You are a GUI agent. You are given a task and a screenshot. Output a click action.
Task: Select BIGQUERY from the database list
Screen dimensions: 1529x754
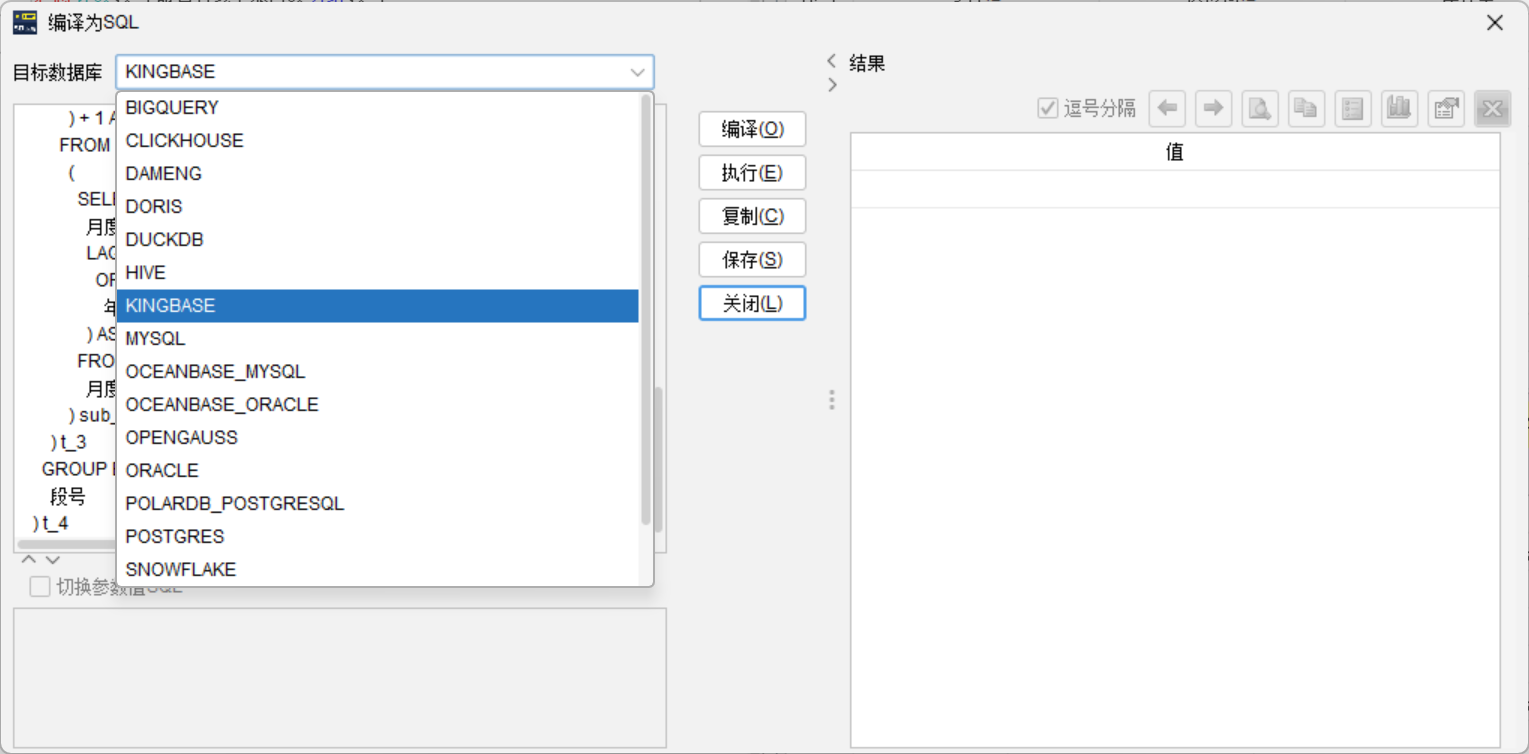378,108
